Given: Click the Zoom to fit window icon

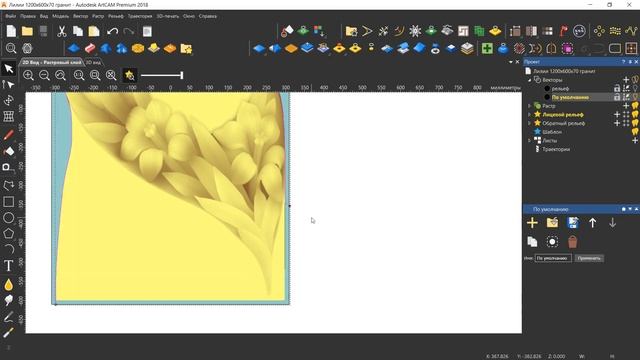Looking at the screenshot, I should 111,75.
